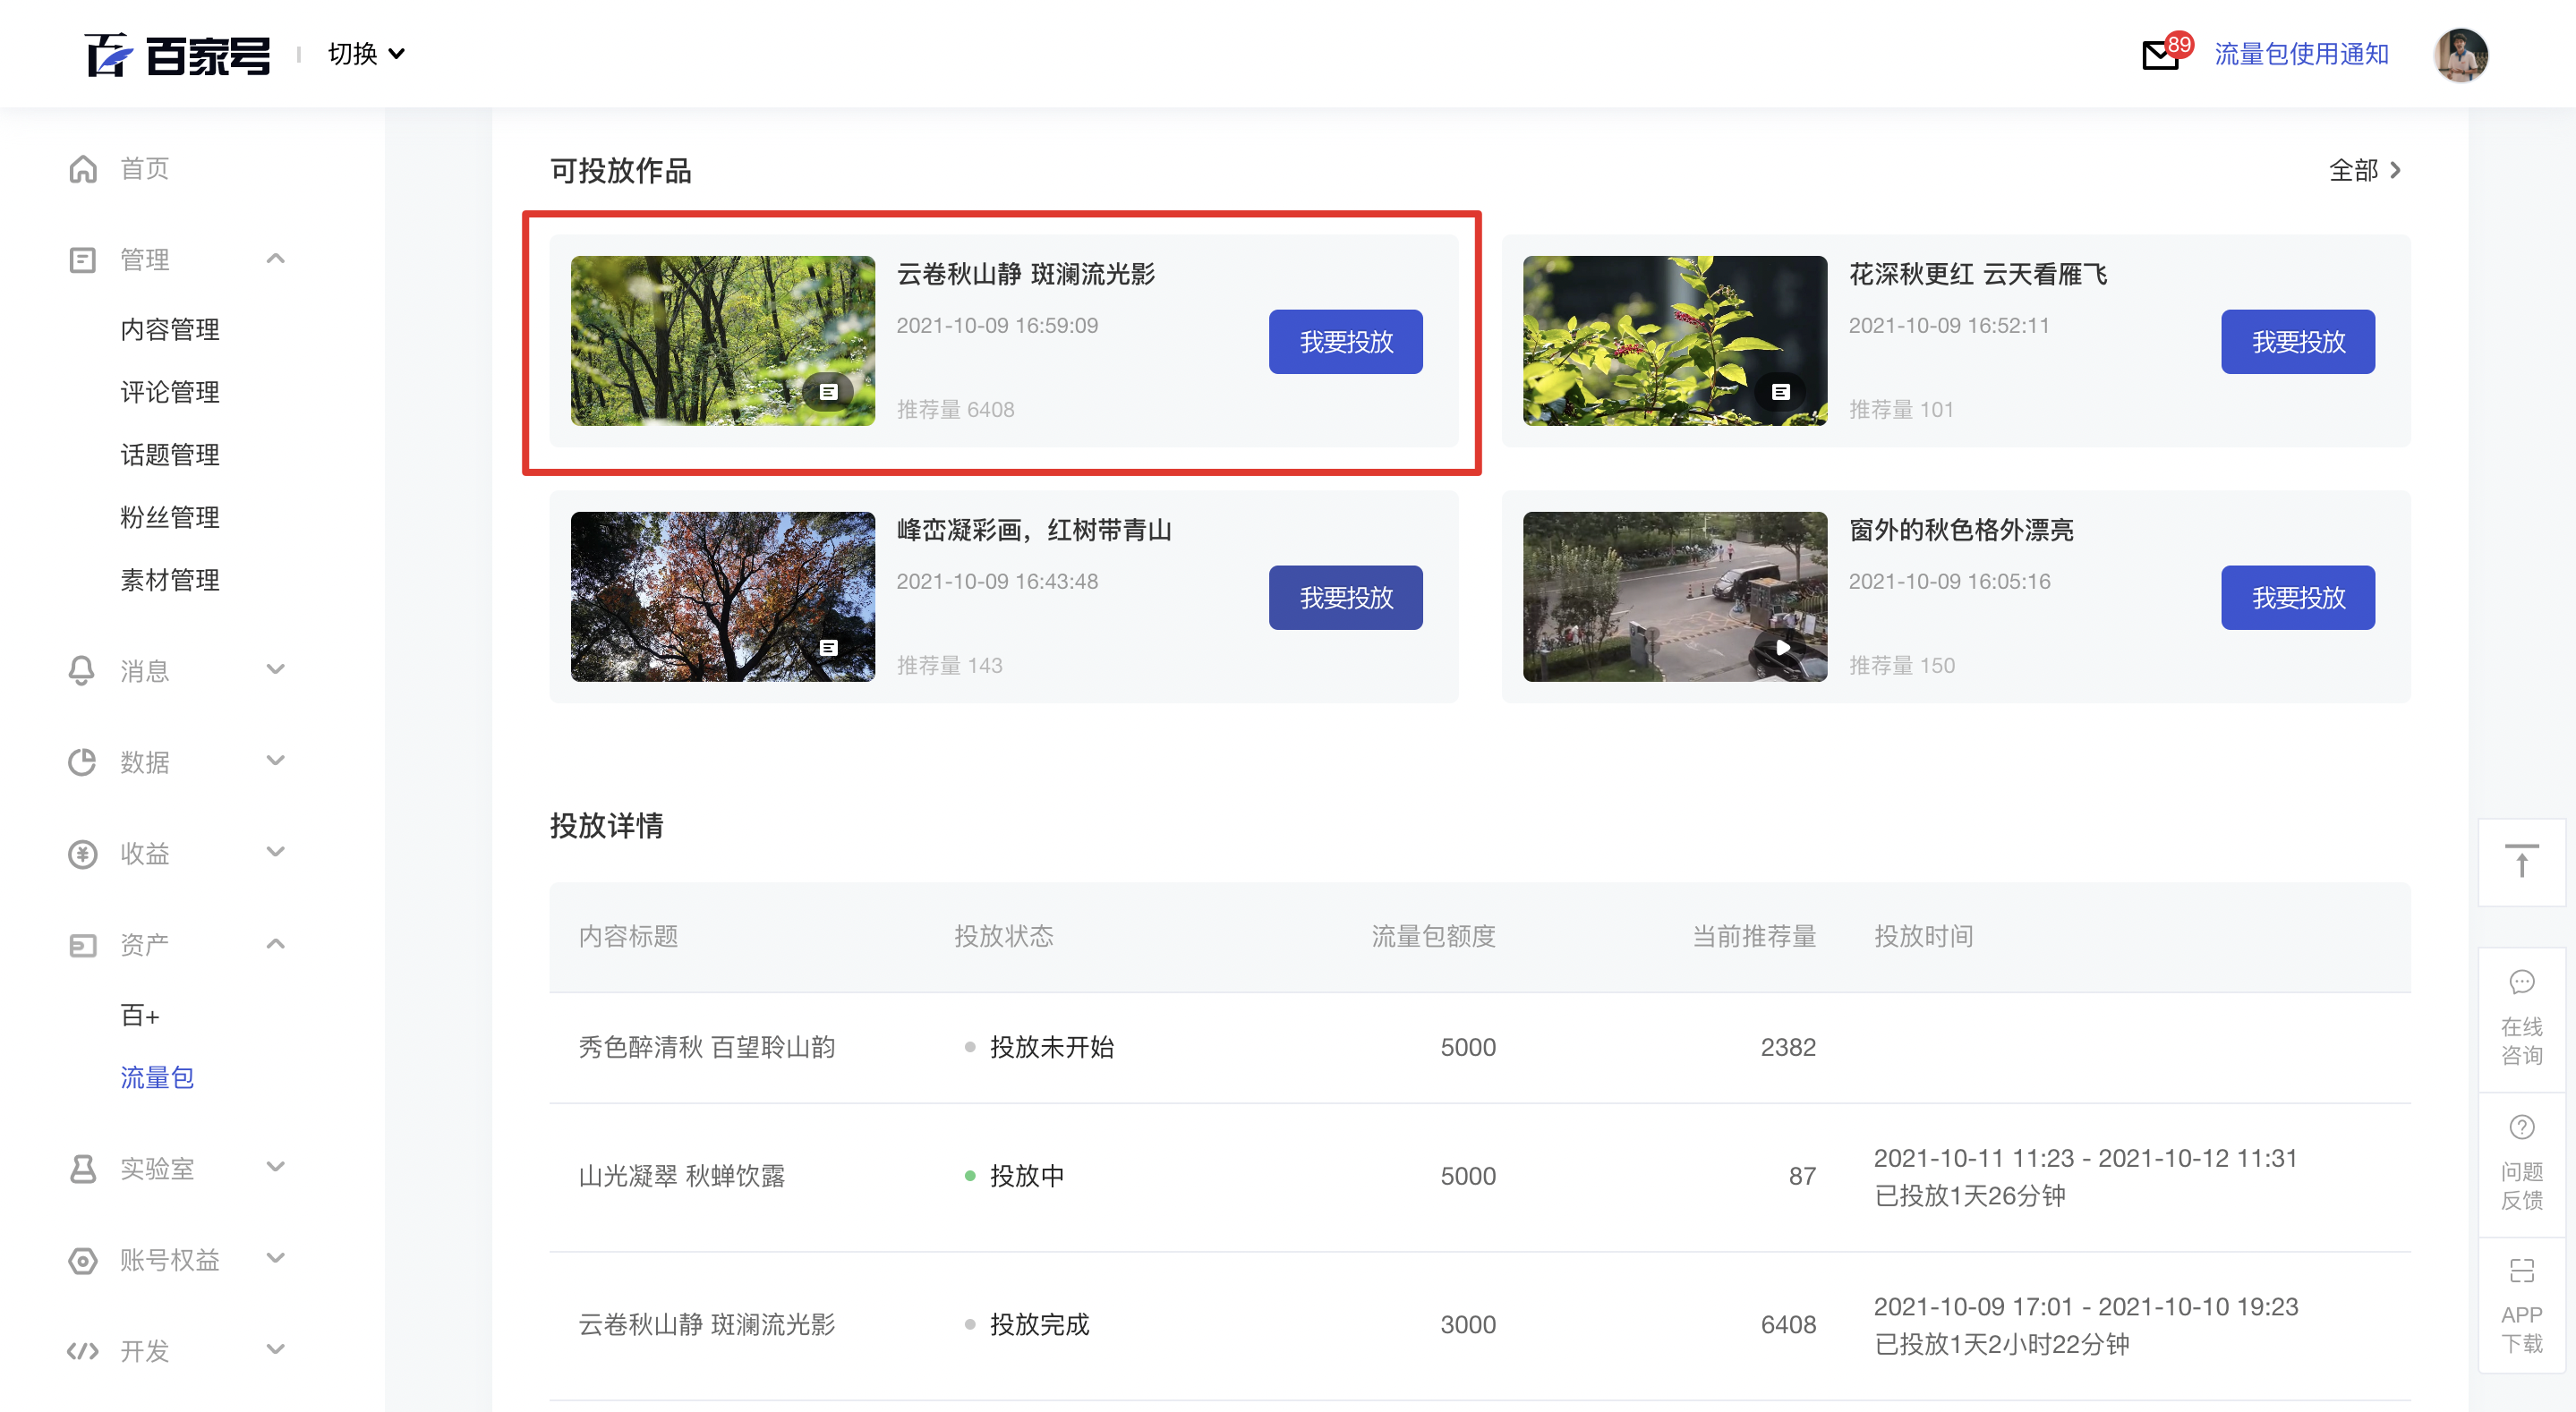Image resolution: width=2576 pixels, height=1412 pixels.
Task: View 全部 available works
Action: coord(2365,170)
